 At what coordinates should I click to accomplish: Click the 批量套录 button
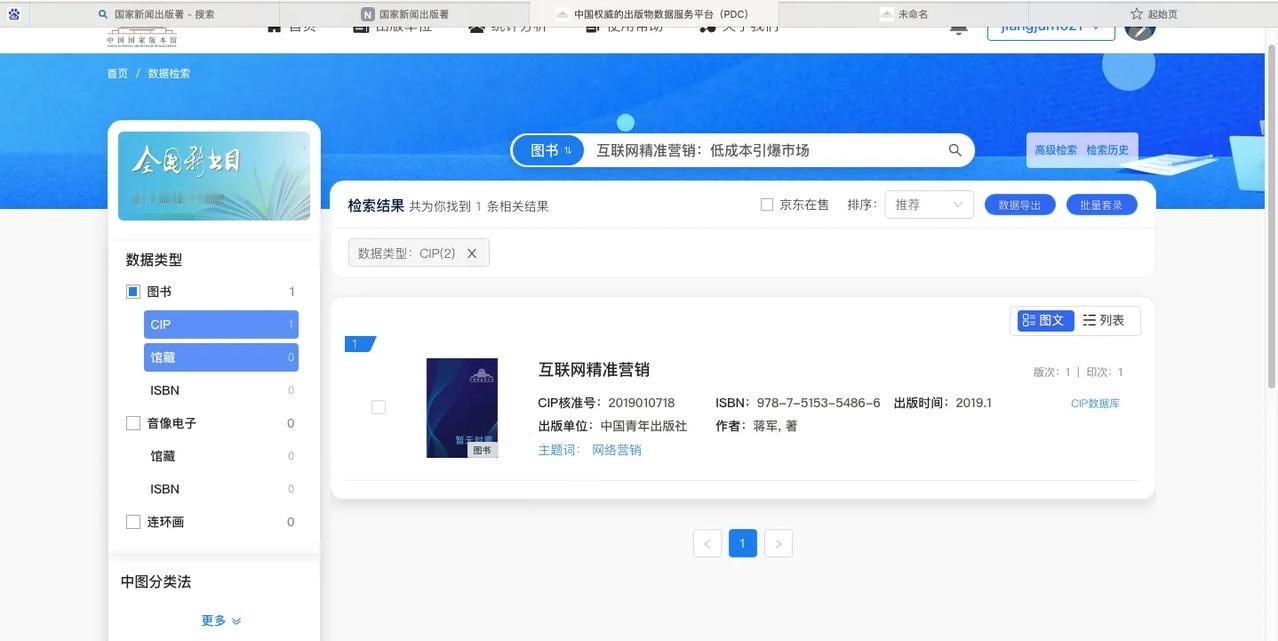pos(1101,205)
